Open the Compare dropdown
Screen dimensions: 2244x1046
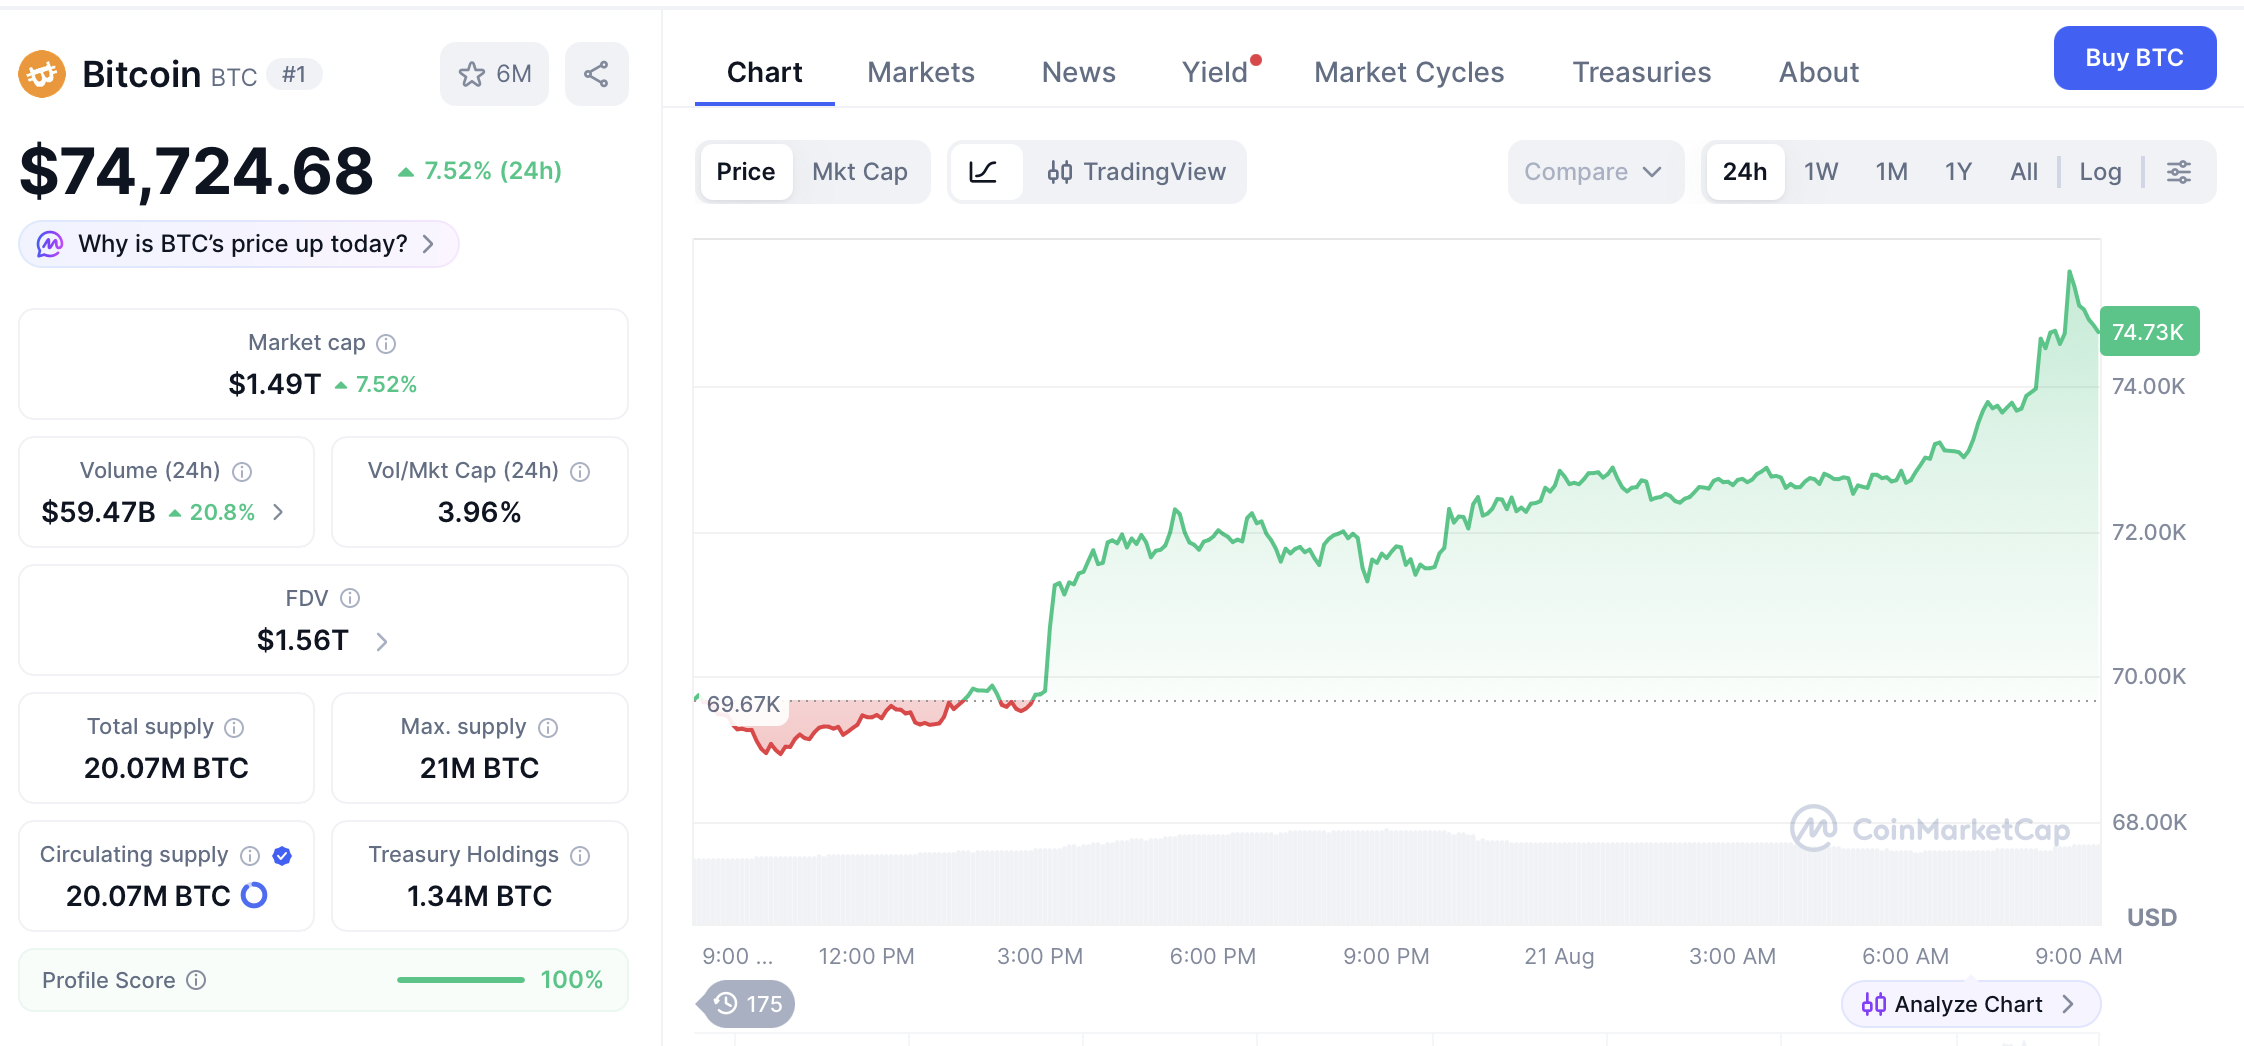pos(1595,172)
